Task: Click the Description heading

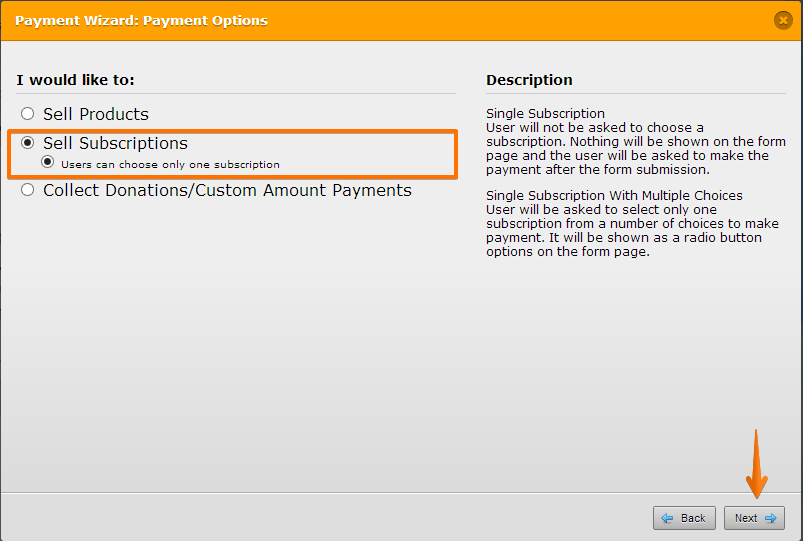Action: pyautogui.click(x=529, y=80)
